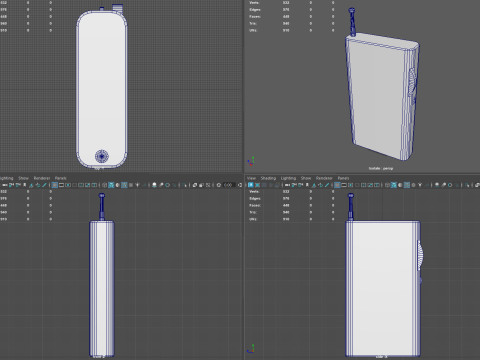
Task: Open Shading menu in right viewport panel
Action: (268, 178)
